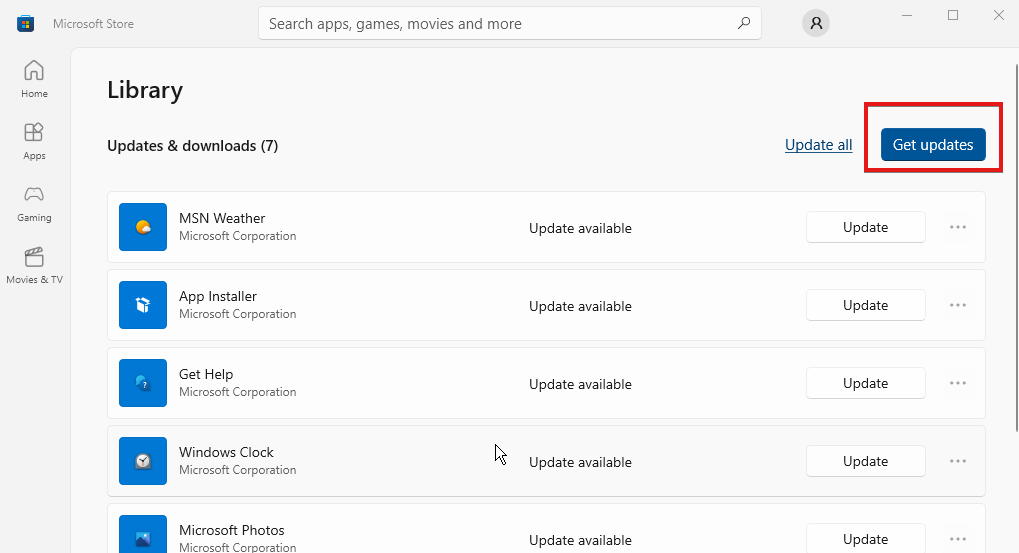This screenshot has width=1019, height=553.
Task: Open more options for App Installer
Action: click(958, 305)
